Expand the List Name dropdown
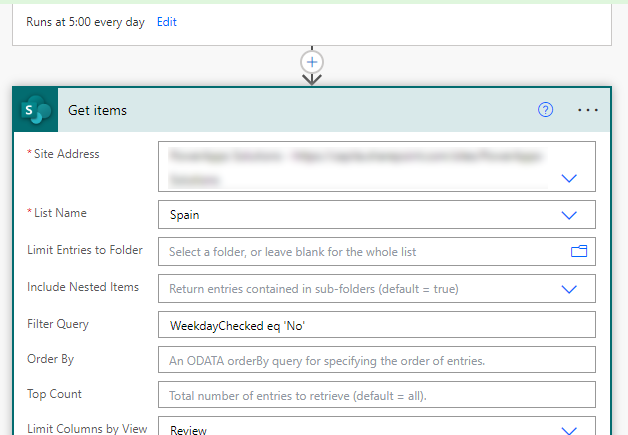Image resolution: width=628 pixels, height=435 pixels. (569, 215)
